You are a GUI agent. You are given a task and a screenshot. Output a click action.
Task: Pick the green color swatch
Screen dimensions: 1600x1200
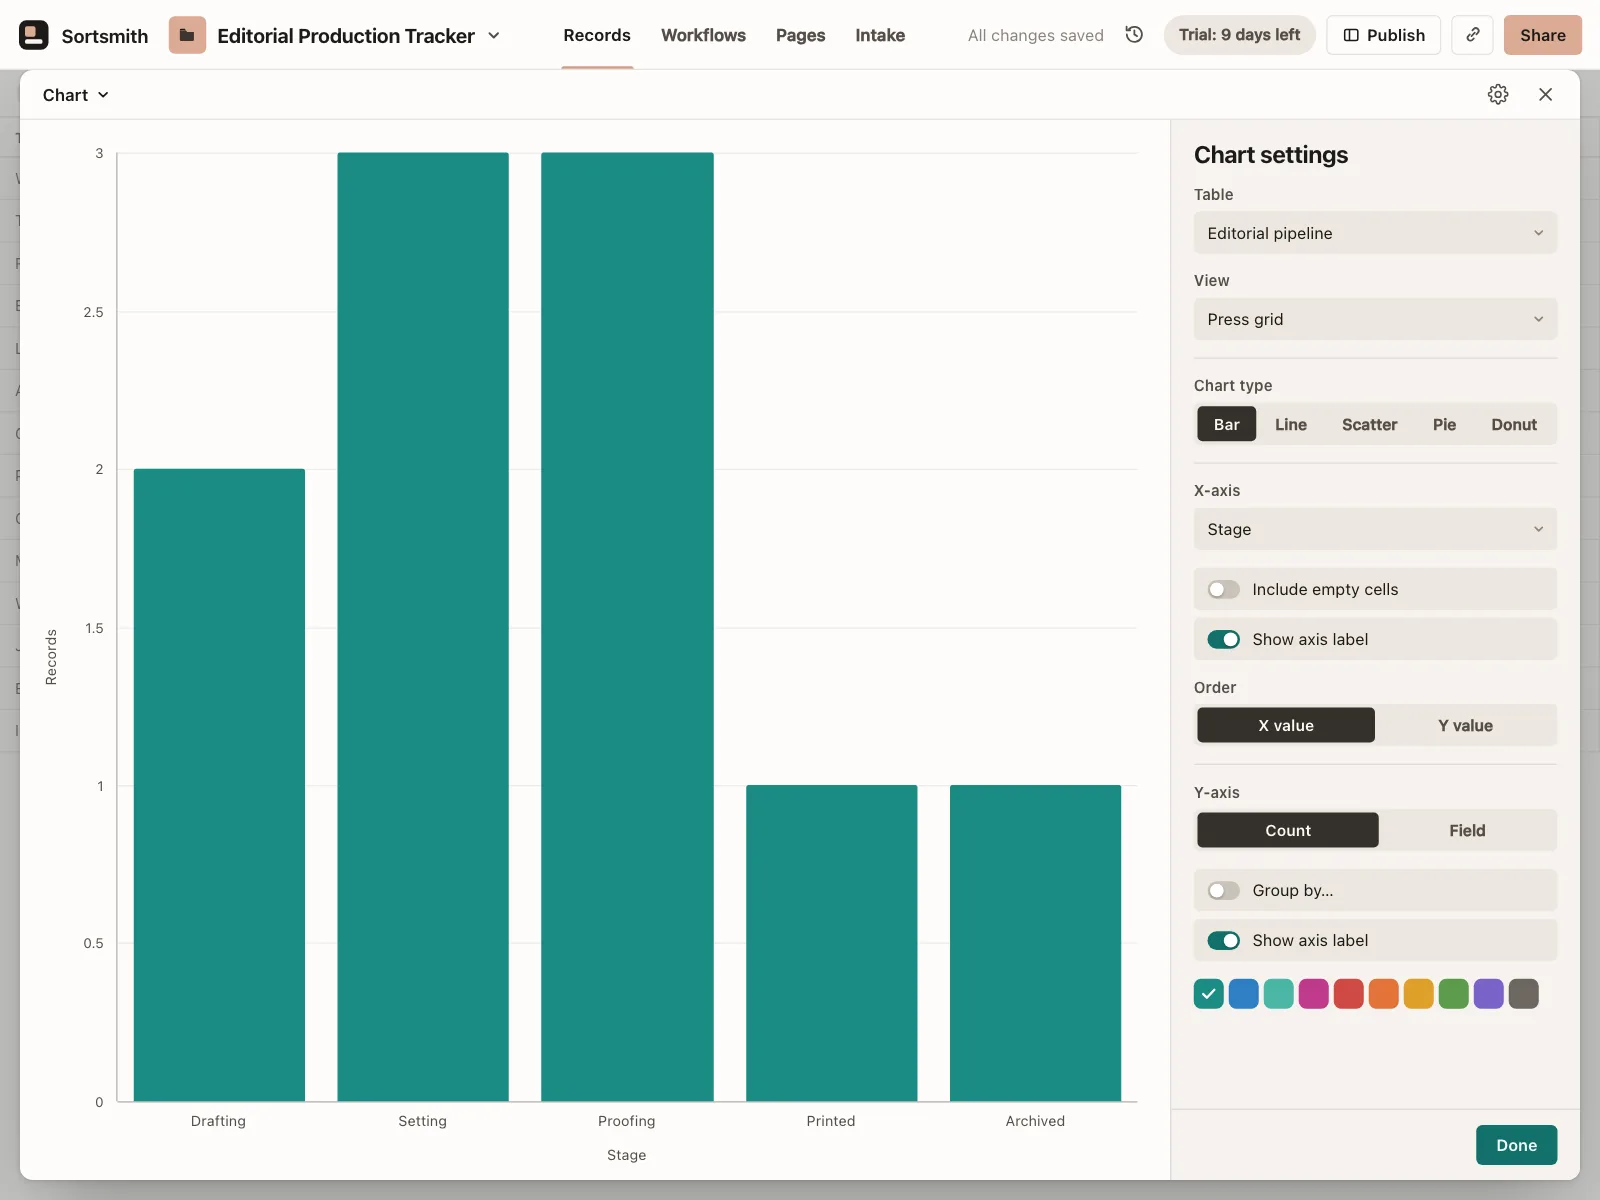(1454, 994)
